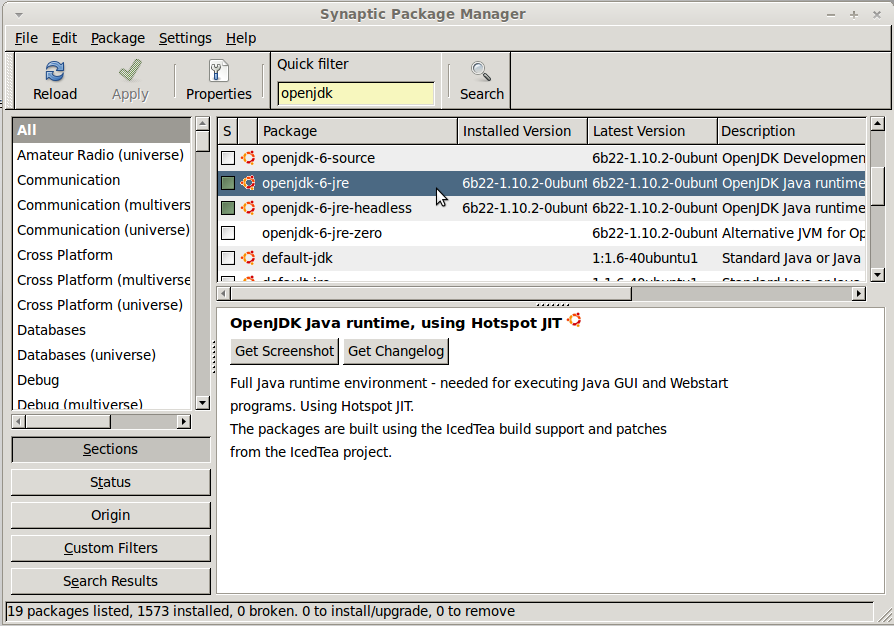Select Cross Platform (universe) section
The width and height of the screenshot is (894, 626).
(x=101, y=305)
